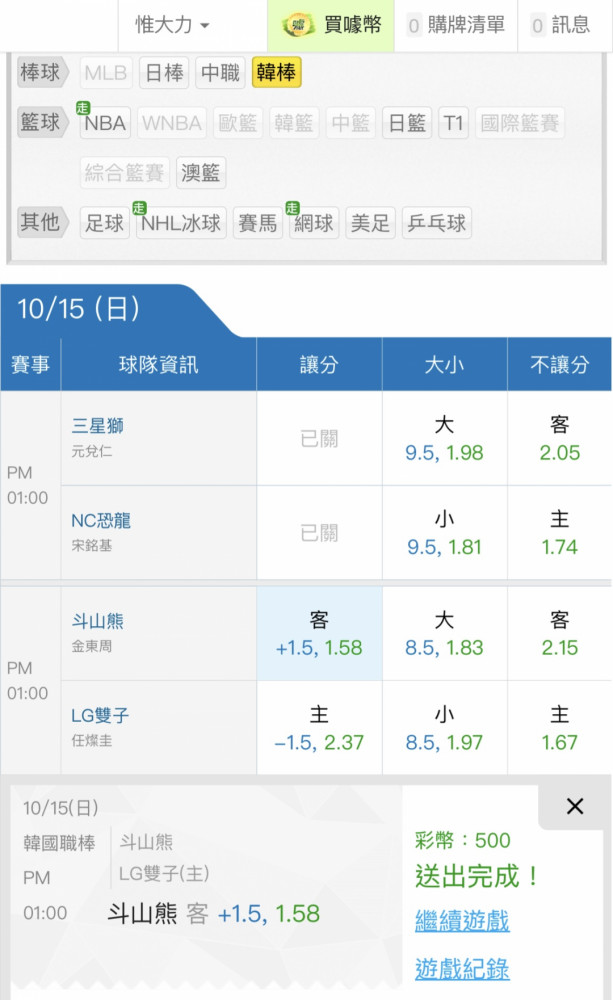The height and width of the screenshot is (1000, 613).
Task: Open 訊息 messages
Action: (561, 25)
